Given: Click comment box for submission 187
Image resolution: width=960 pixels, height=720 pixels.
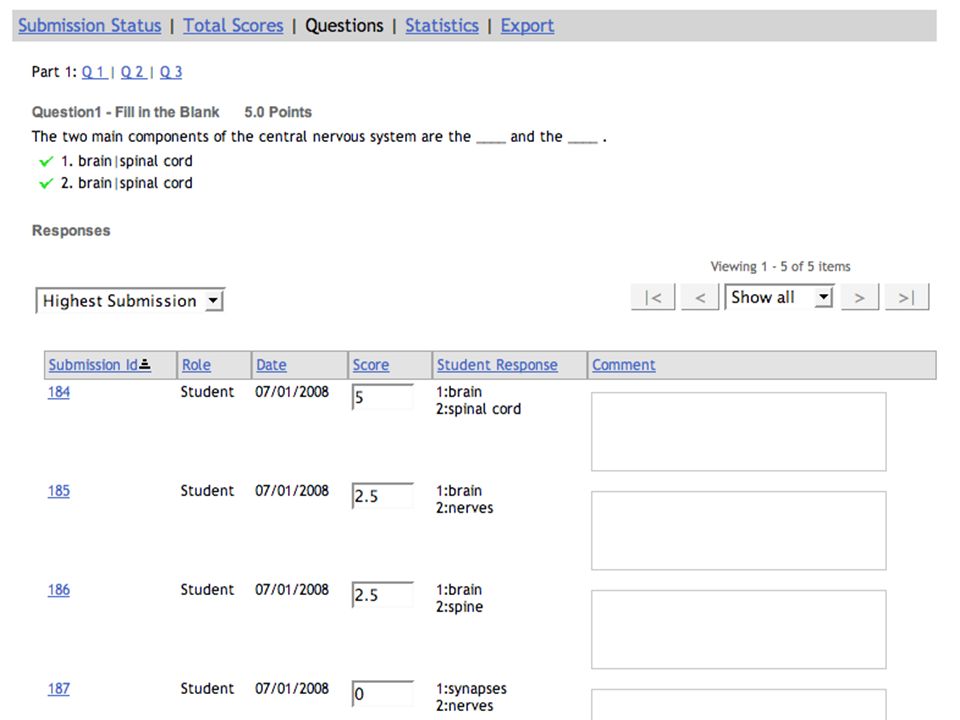Looking at the screenshot, I should tap(738, 705).
